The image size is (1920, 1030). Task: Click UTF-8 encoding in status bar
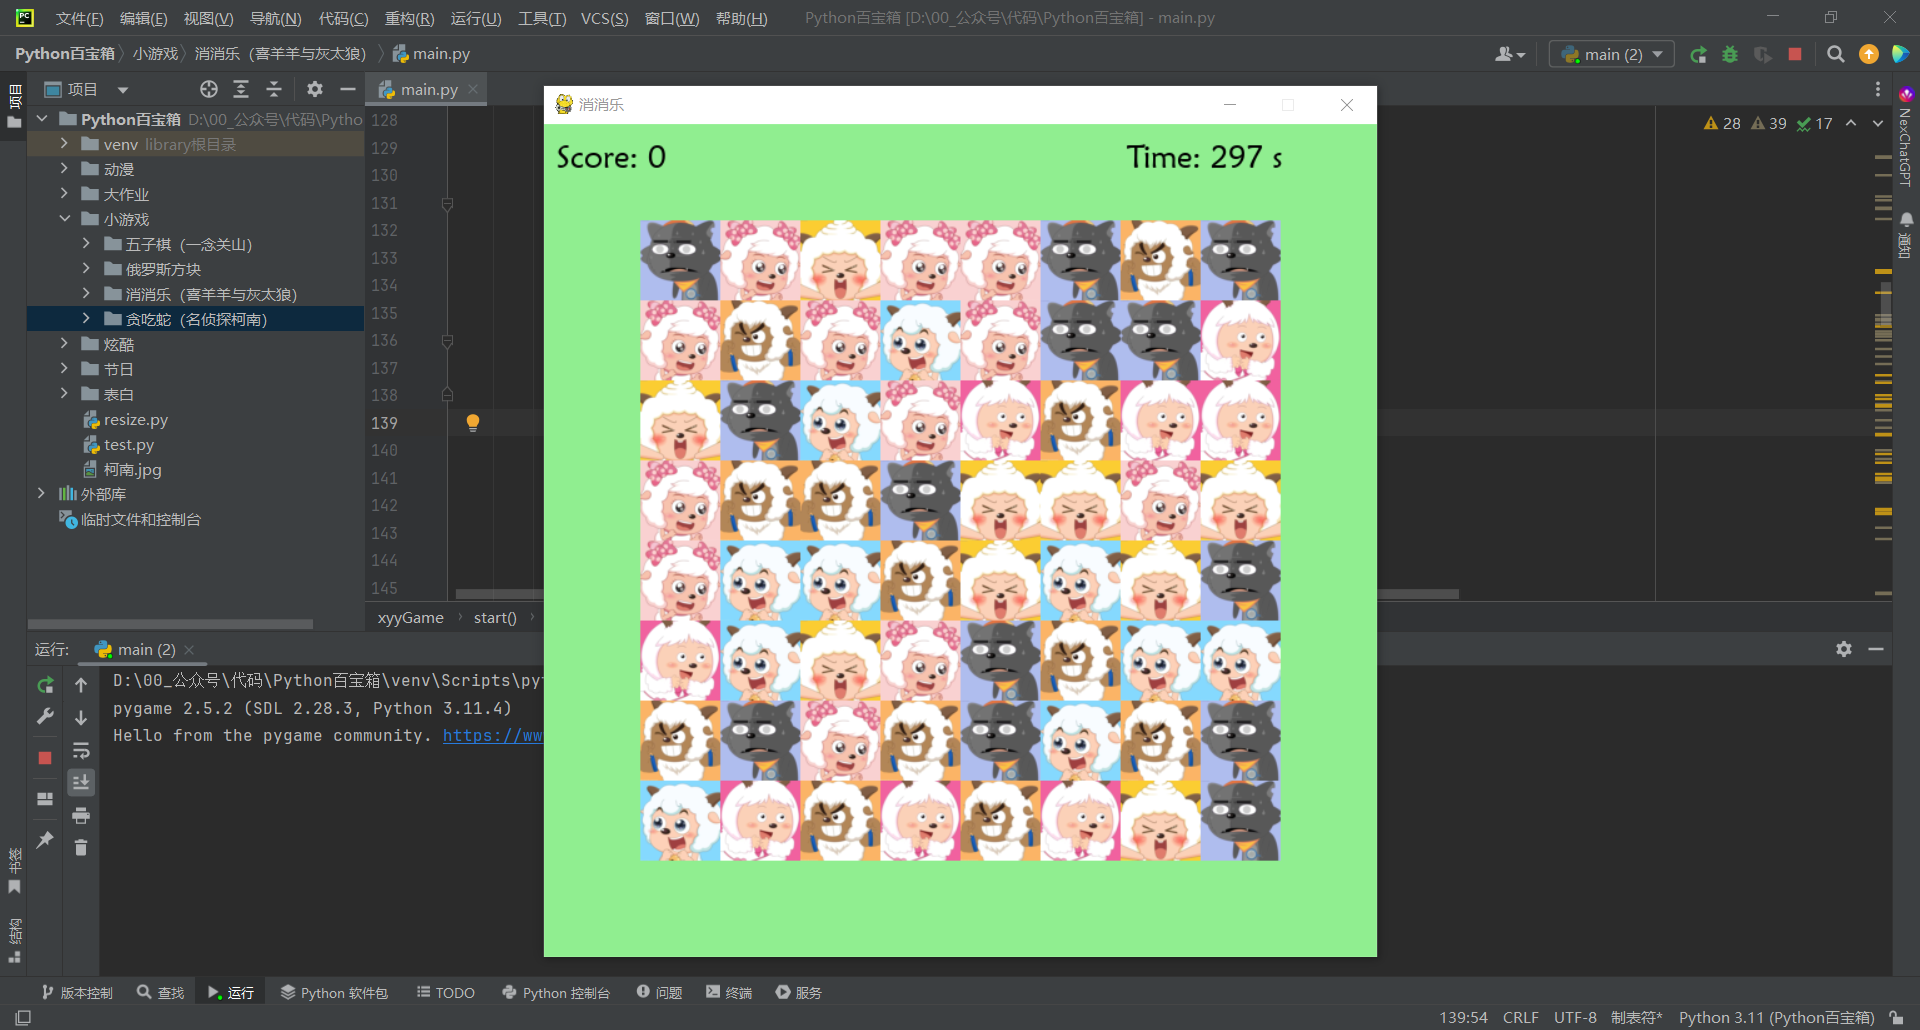coord(1575,1018)
